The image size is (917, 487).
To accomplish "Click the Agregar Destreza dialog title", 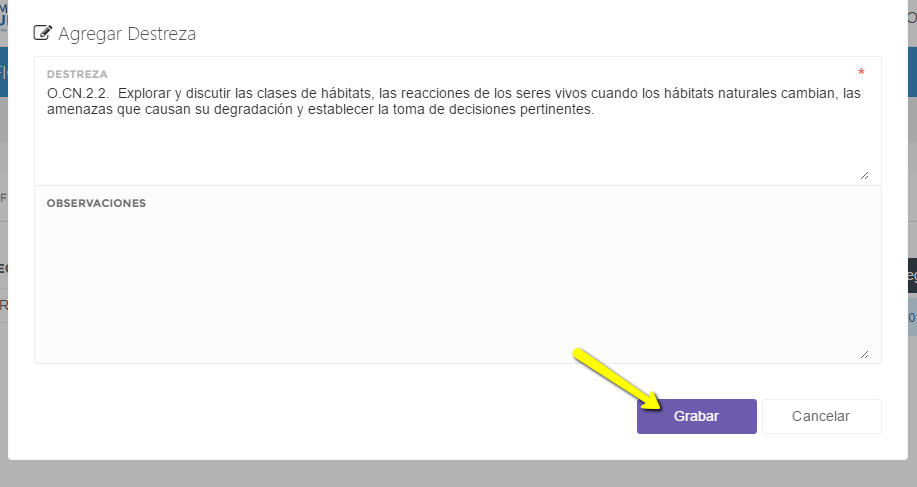I will pos(127,34).
